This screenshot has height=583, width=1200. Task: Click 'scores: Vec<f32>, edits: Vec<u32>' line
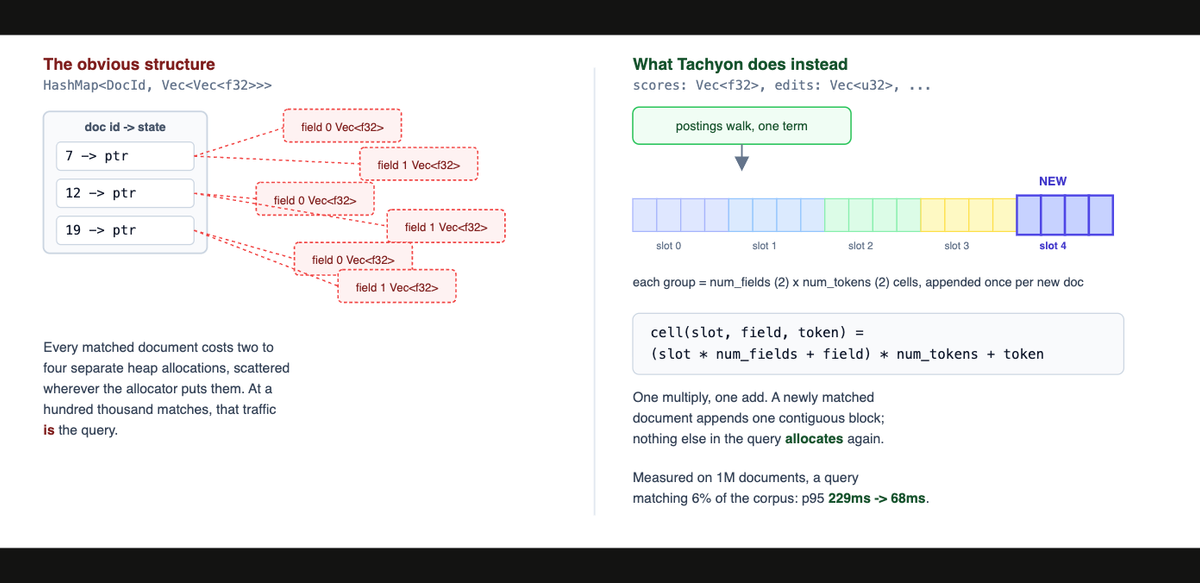click(x=782, y=86)
